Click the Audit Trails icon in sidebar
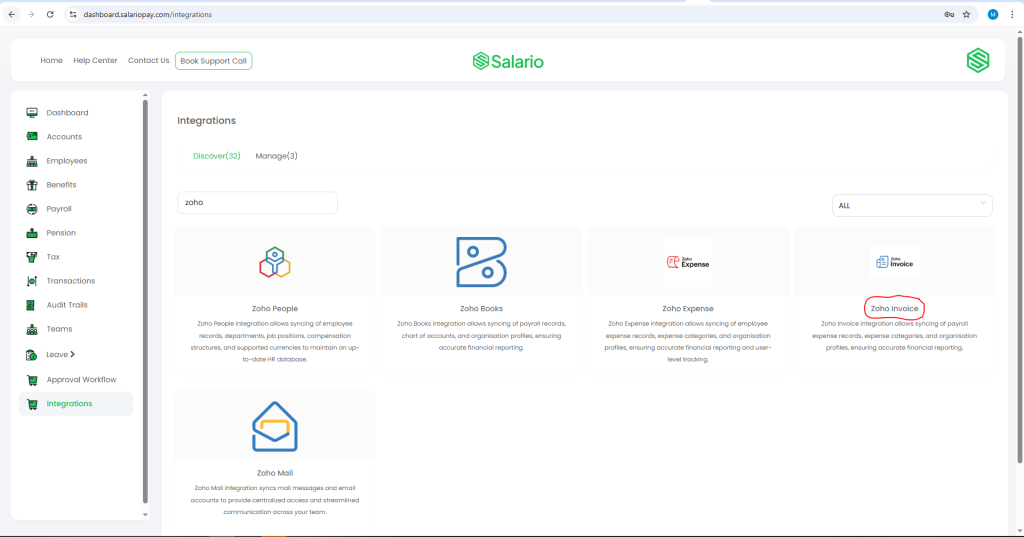The height and width of the screenshot is (537, 1024). coord(30,305)
